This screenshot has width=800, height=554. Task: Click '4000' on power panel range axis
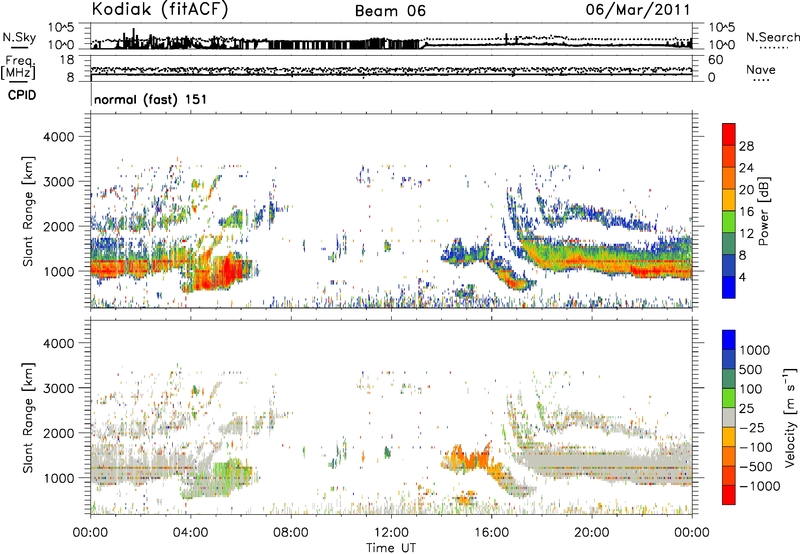(x=59, y=137)
